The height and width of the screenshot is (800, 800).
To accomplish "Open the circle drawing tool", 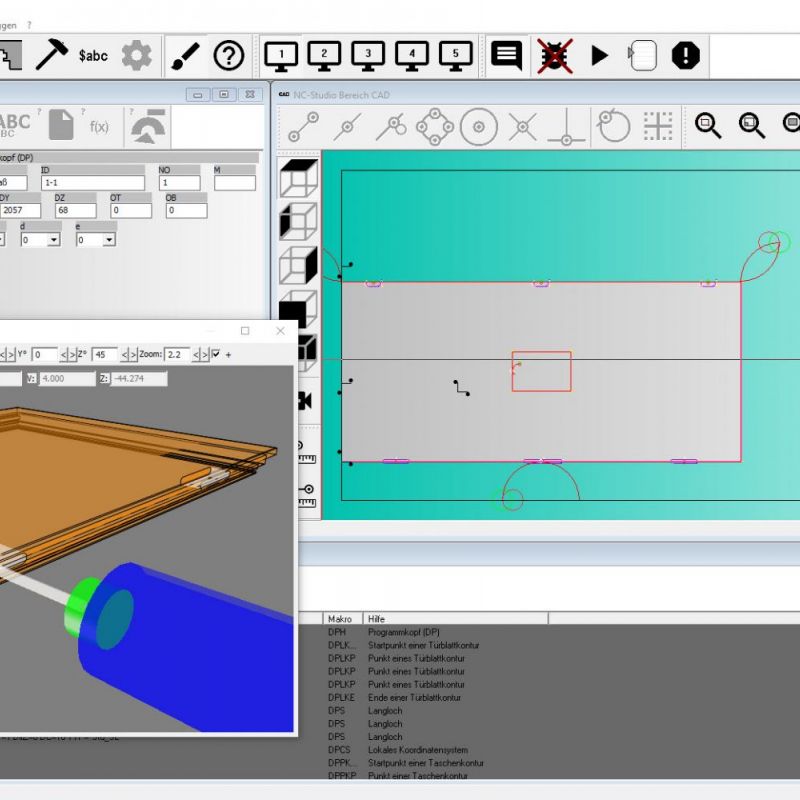I will [x=481, y=127].
